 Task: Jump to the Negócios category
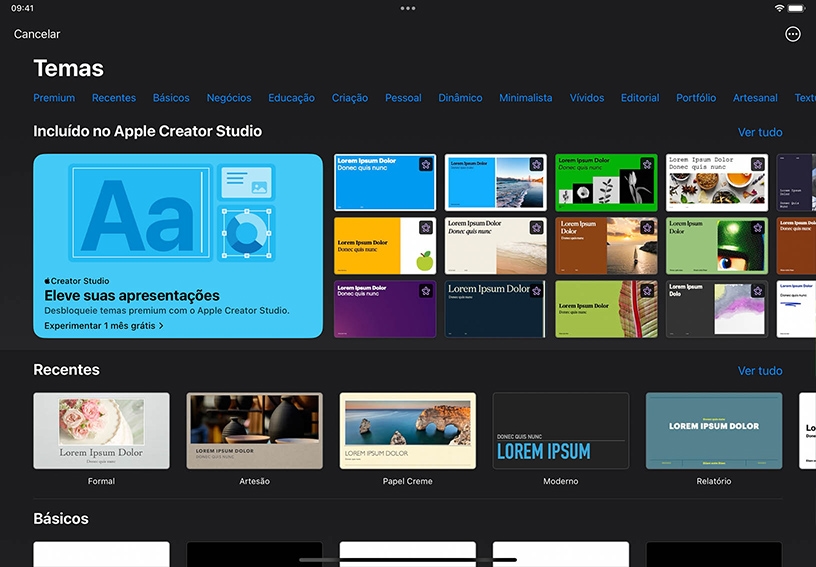(229, 98)
